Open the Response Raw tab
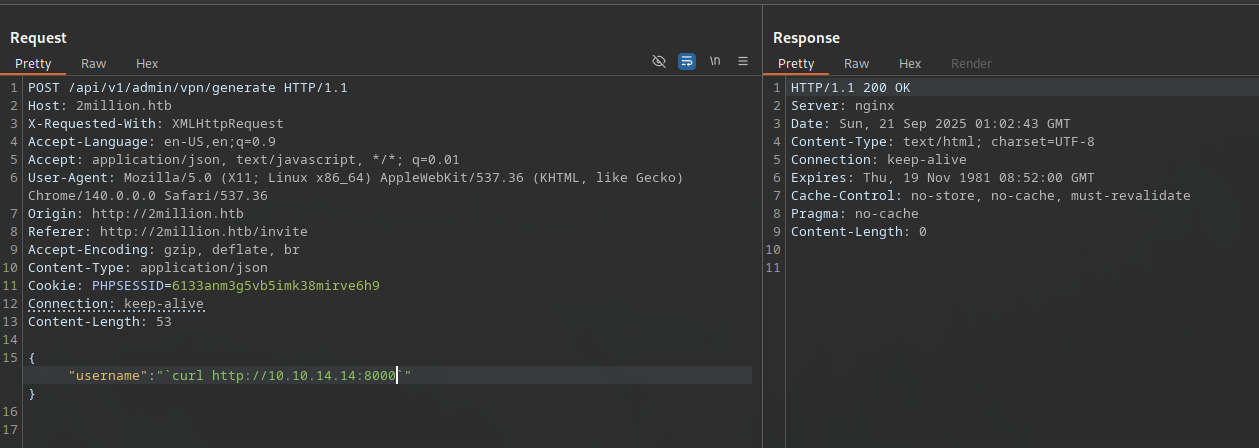1259x448 pixels. [x=856, y=63]
